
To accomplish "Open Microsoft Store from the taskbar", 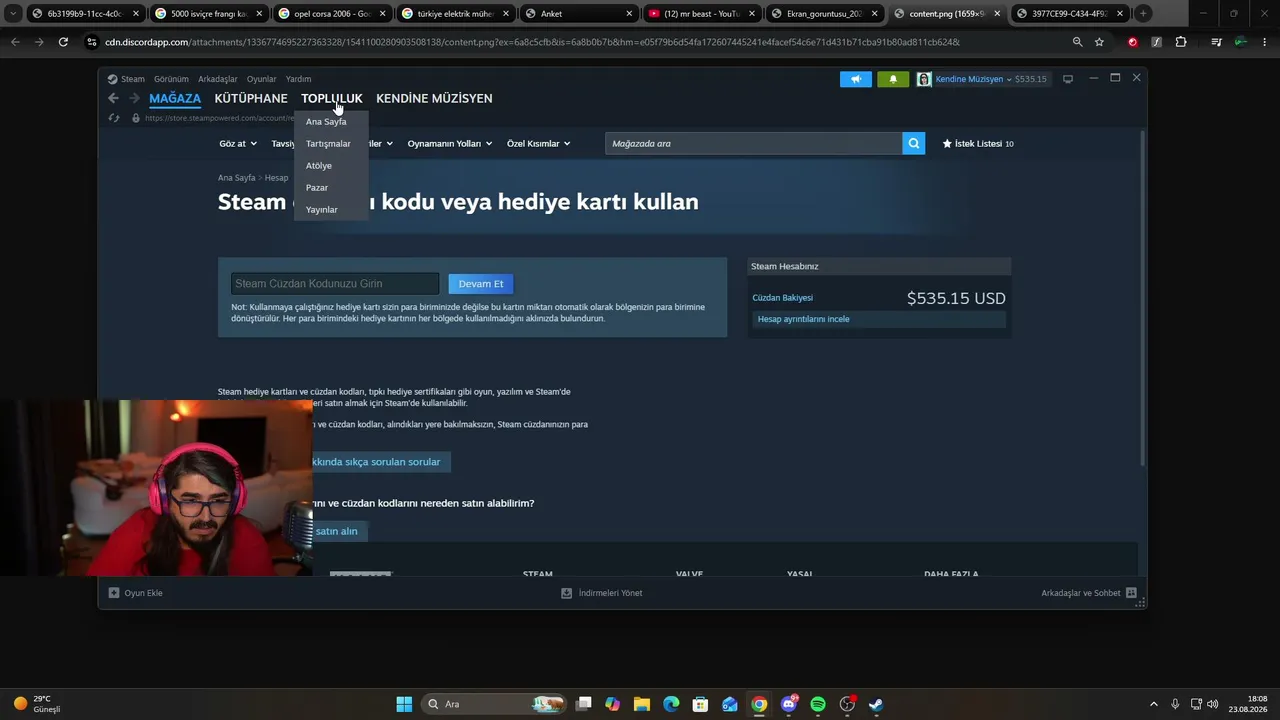I will [701, 704].
